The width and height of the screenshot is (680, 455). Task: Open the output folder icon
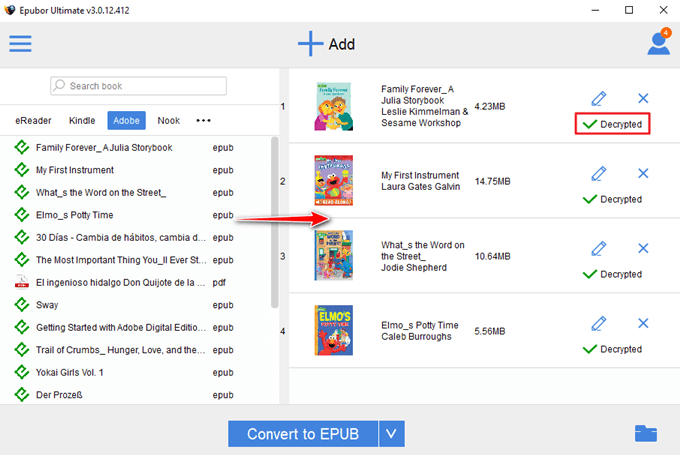646,433
